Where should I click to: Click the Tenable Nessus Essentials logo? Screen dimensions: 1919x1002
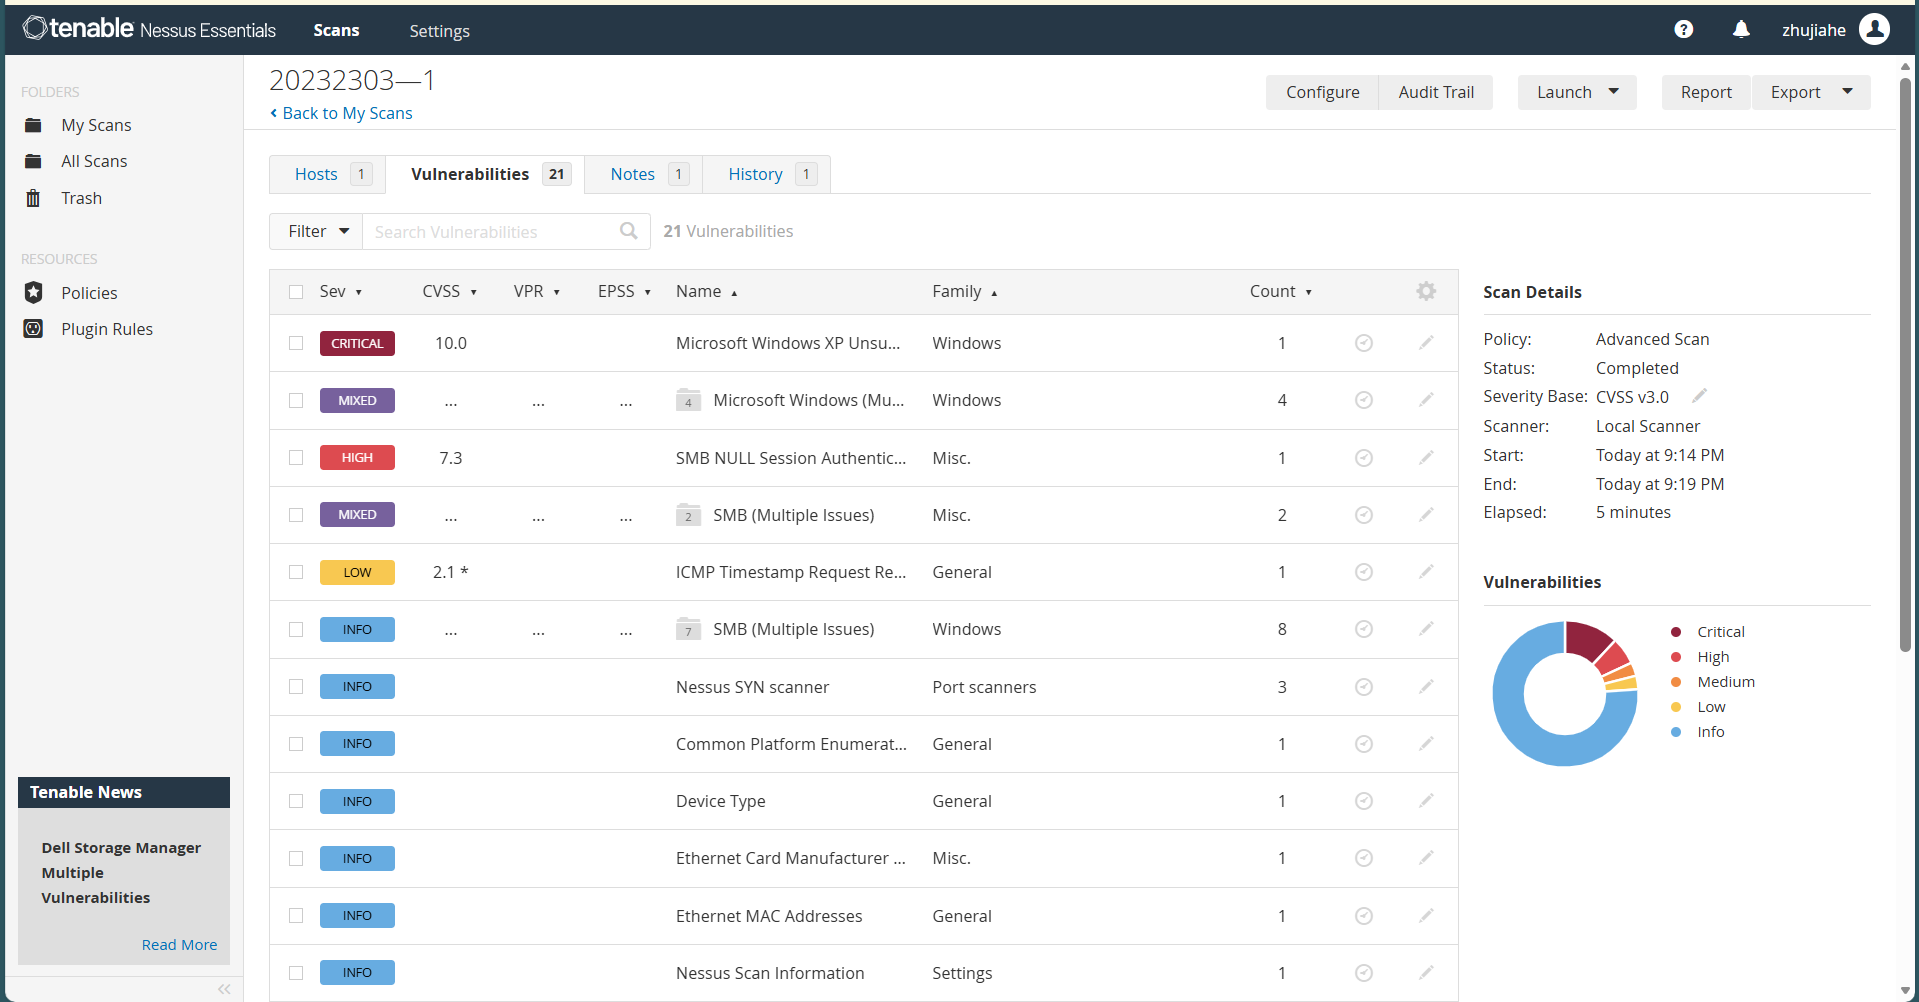pyautogui.click(x=149, y=29)
